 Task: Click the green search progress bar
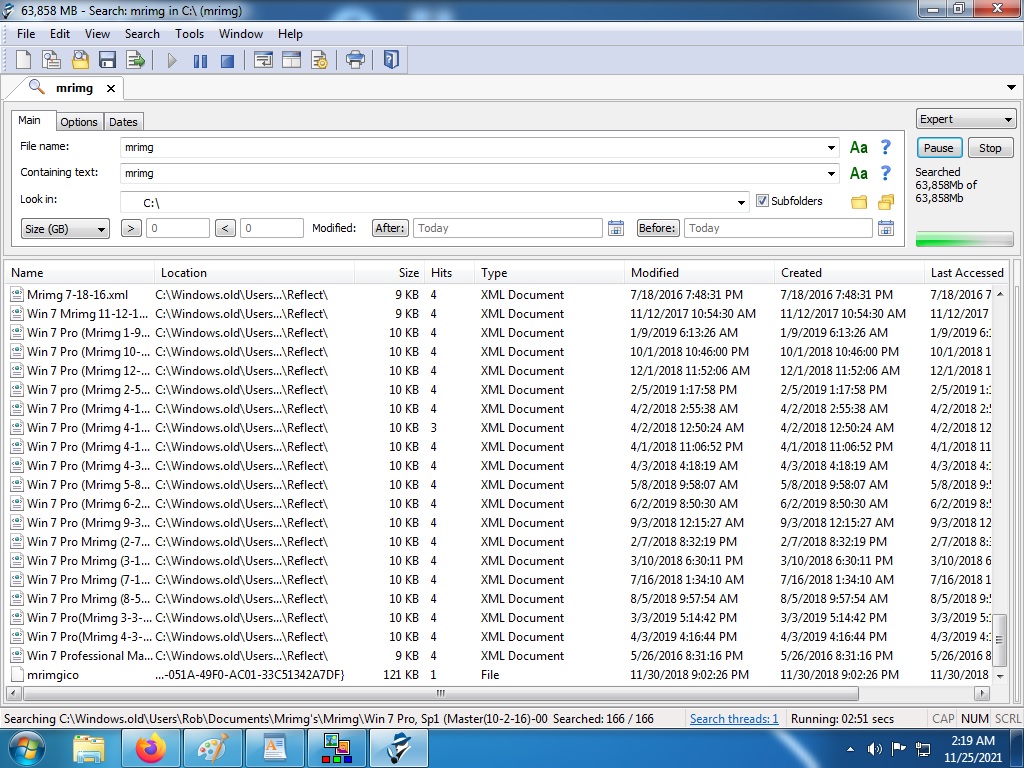(x=965, y=240)
